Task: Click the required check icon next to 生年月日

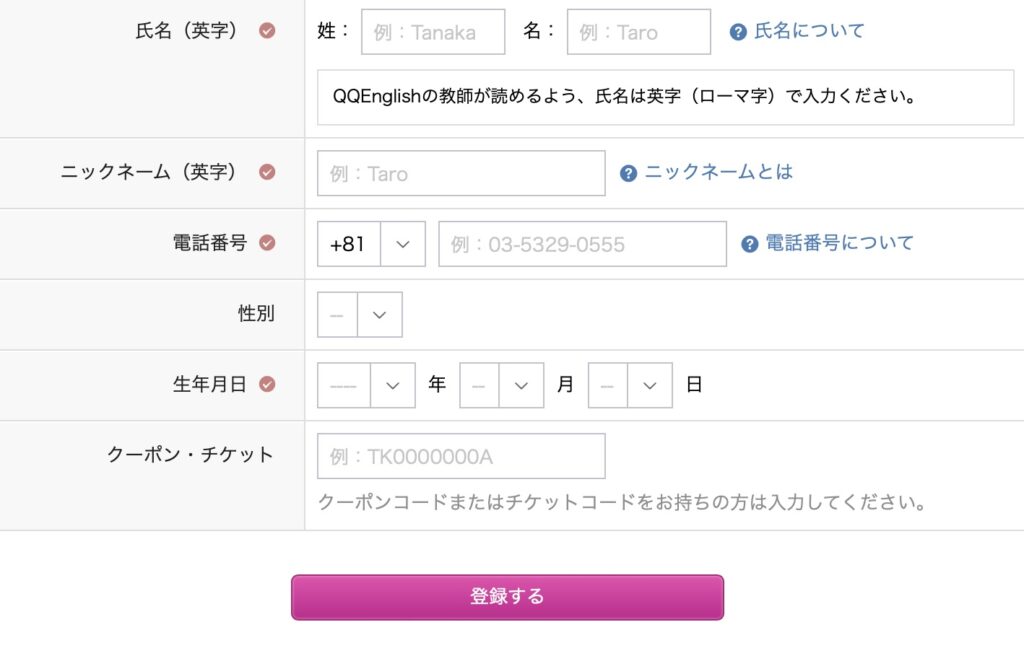Action: [x=267, y=384]
